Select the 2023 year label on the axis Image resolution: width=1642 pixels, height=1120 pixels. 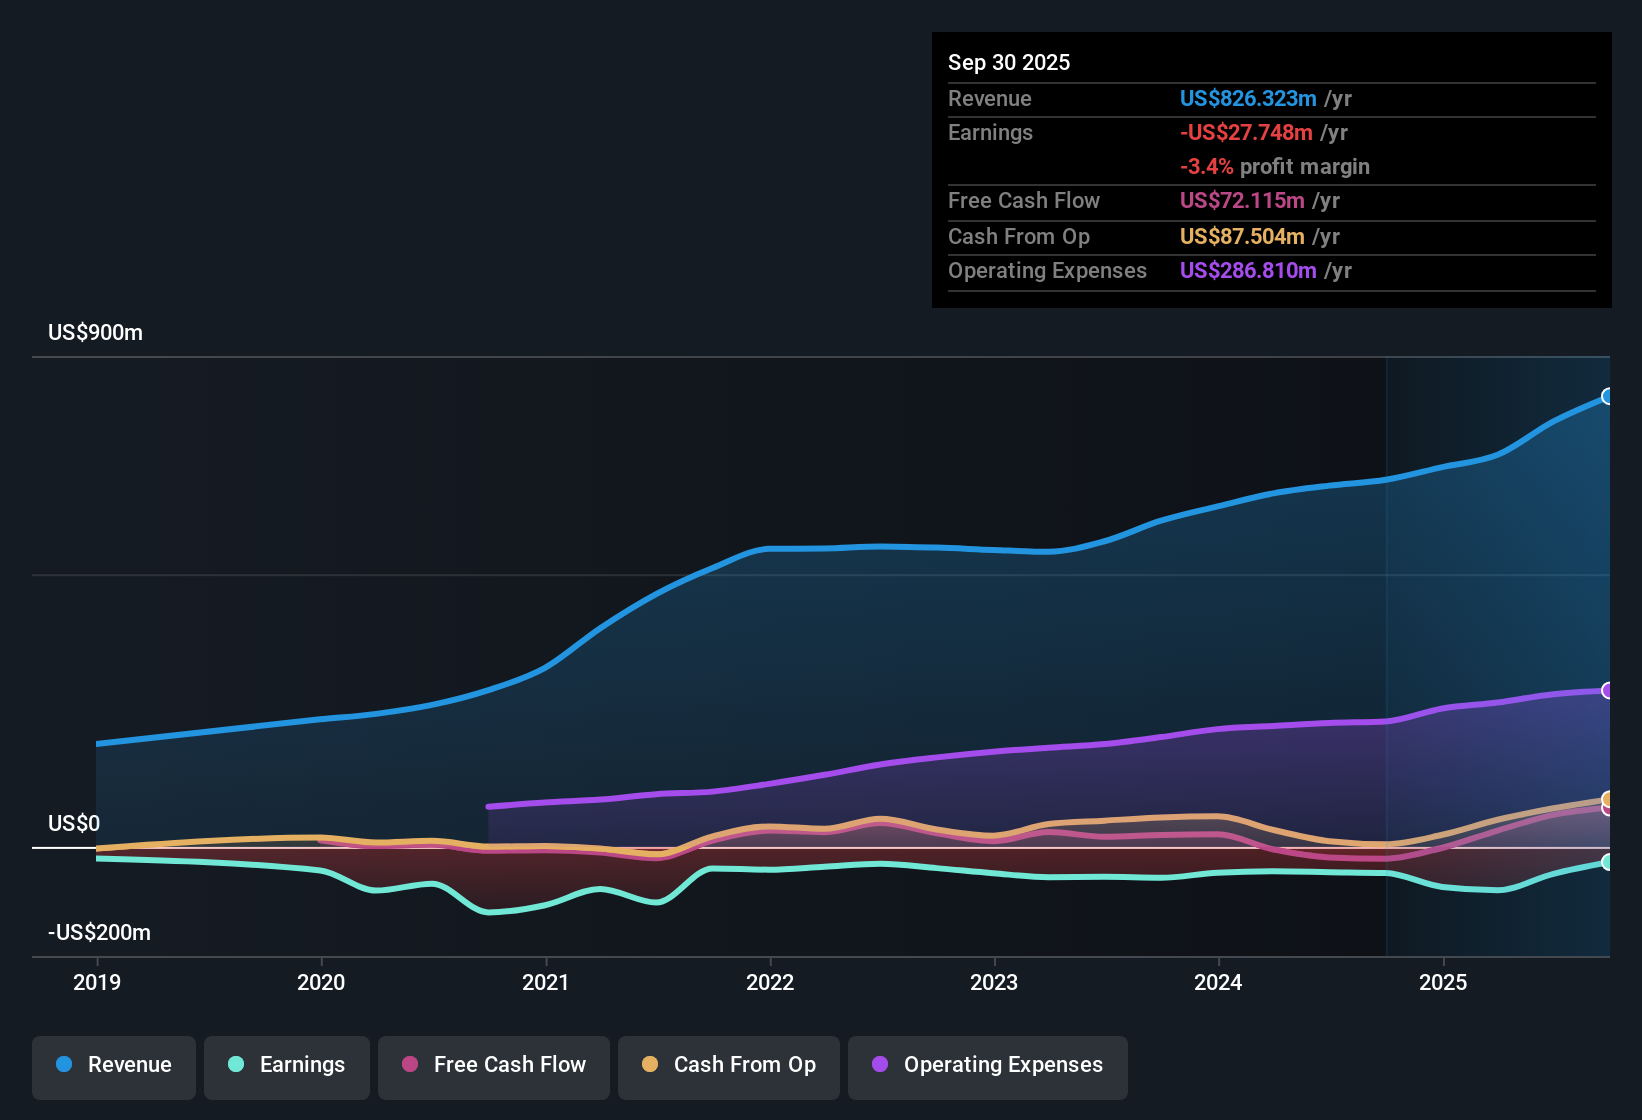(993, 983)
